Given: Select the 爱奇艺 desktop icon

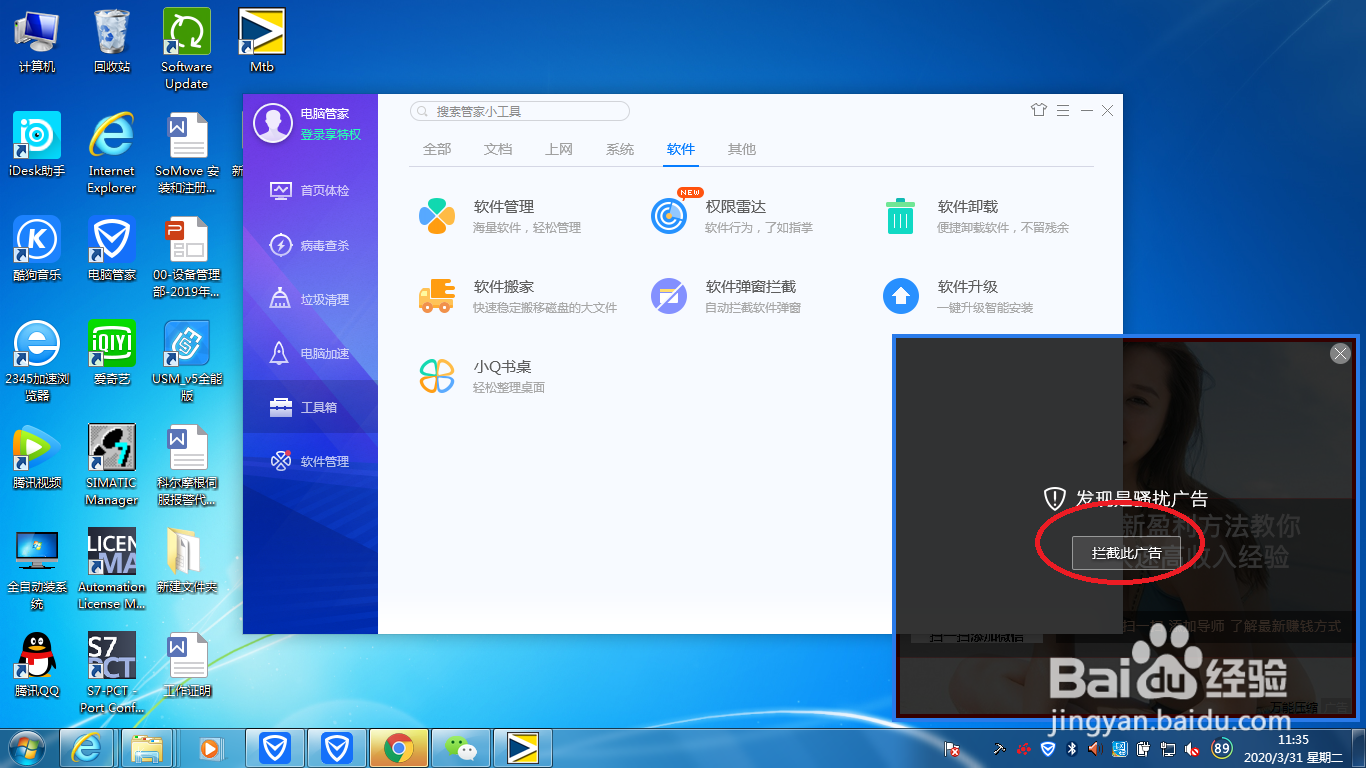Looking at the screenshot, I should [x=112, y=354].
